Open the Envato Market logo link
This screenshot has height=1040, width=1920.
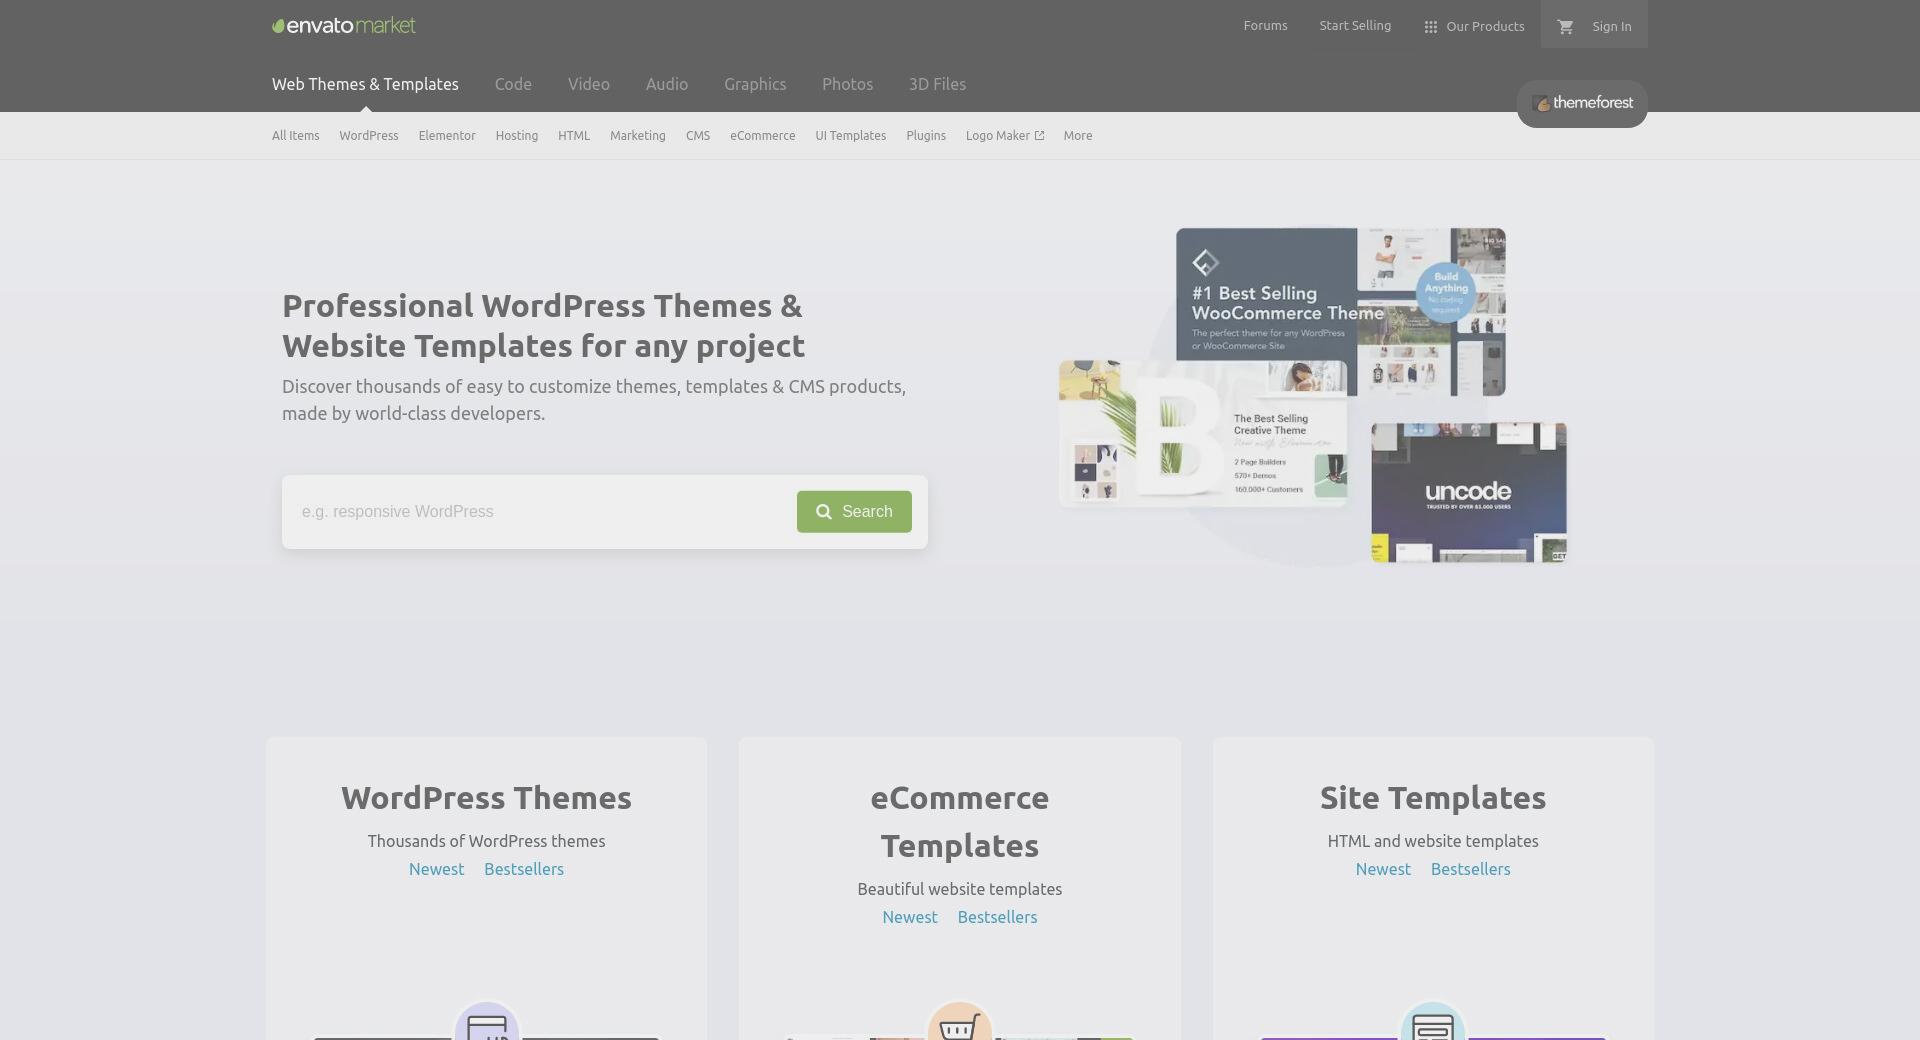[x=344, y=26]
